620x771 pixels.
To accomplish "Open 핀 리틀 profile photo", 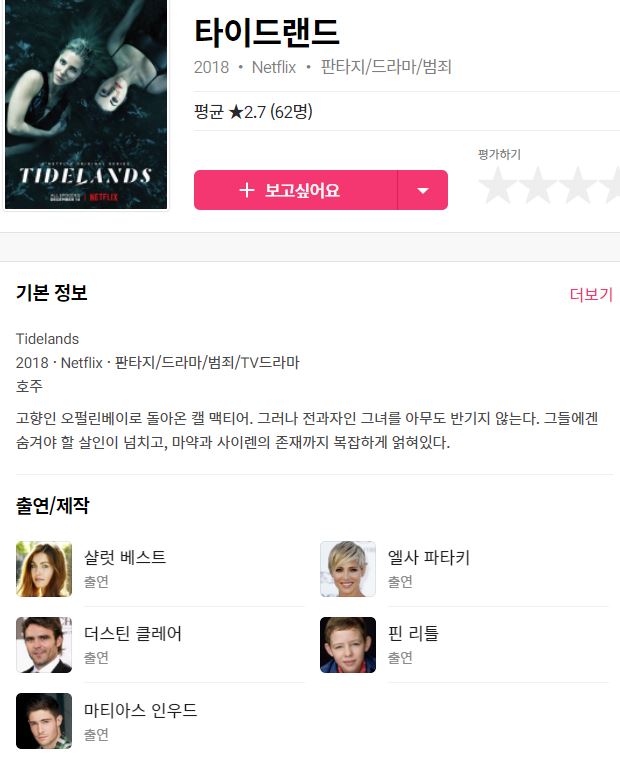I will [348, 645].
